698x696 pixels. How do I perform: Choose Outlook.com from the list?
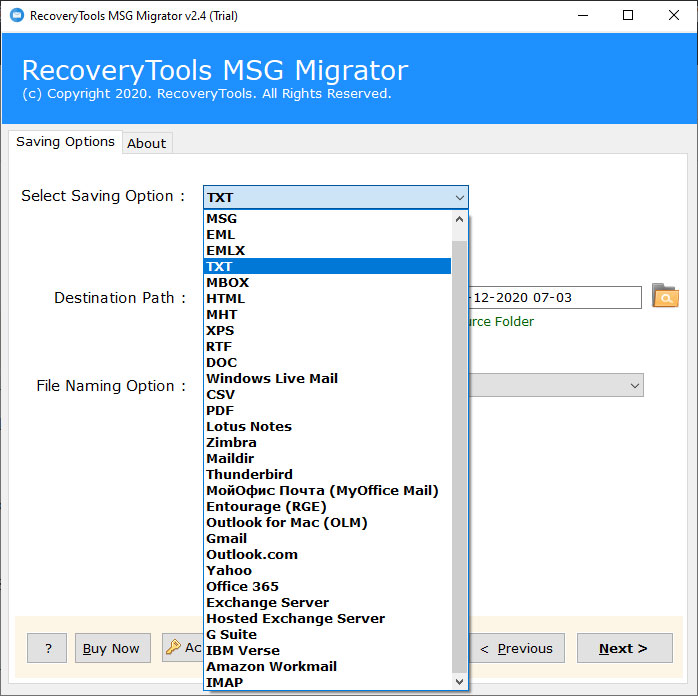[327, 555]
